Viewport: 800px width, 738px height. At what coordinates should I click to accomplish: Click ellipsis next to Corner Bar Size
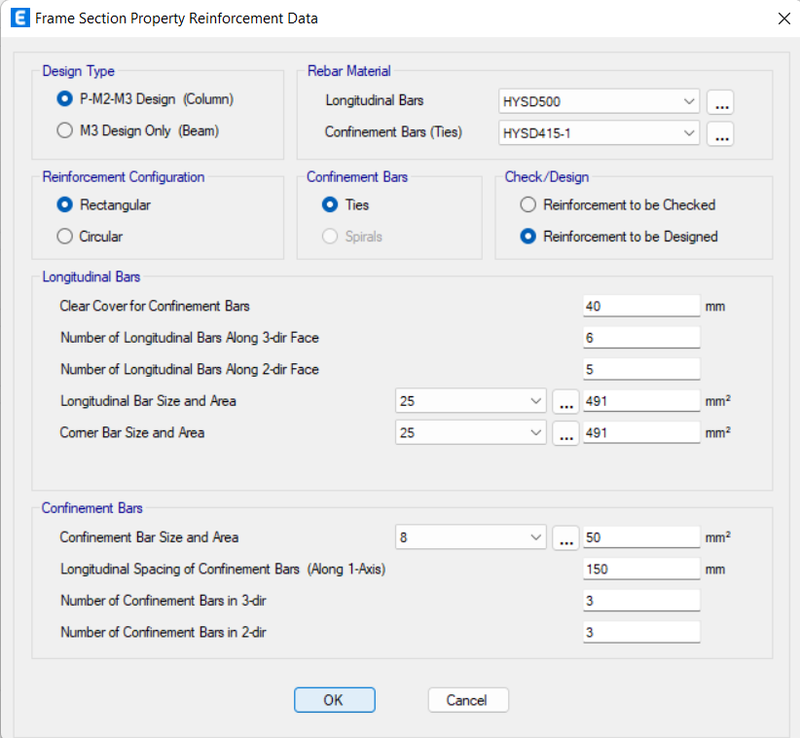(x=566, y=433)
